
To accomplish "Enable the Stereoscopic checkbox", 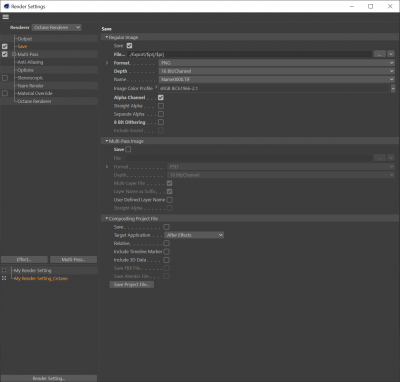I will point(5,78).
